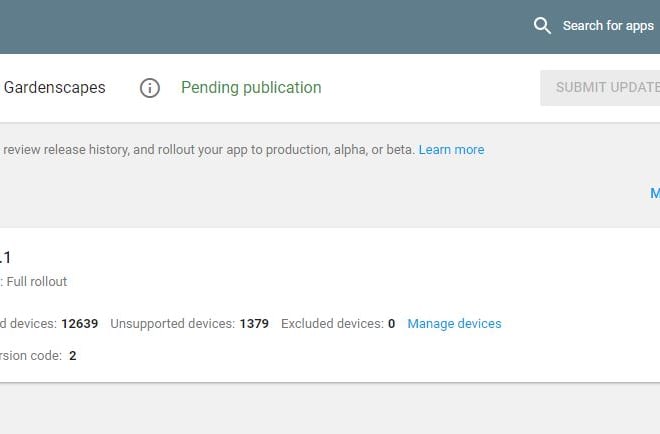Viewport: 660px width, 434px height.
Task: Click the Excluded devices value 0
Action: [391, 324]
